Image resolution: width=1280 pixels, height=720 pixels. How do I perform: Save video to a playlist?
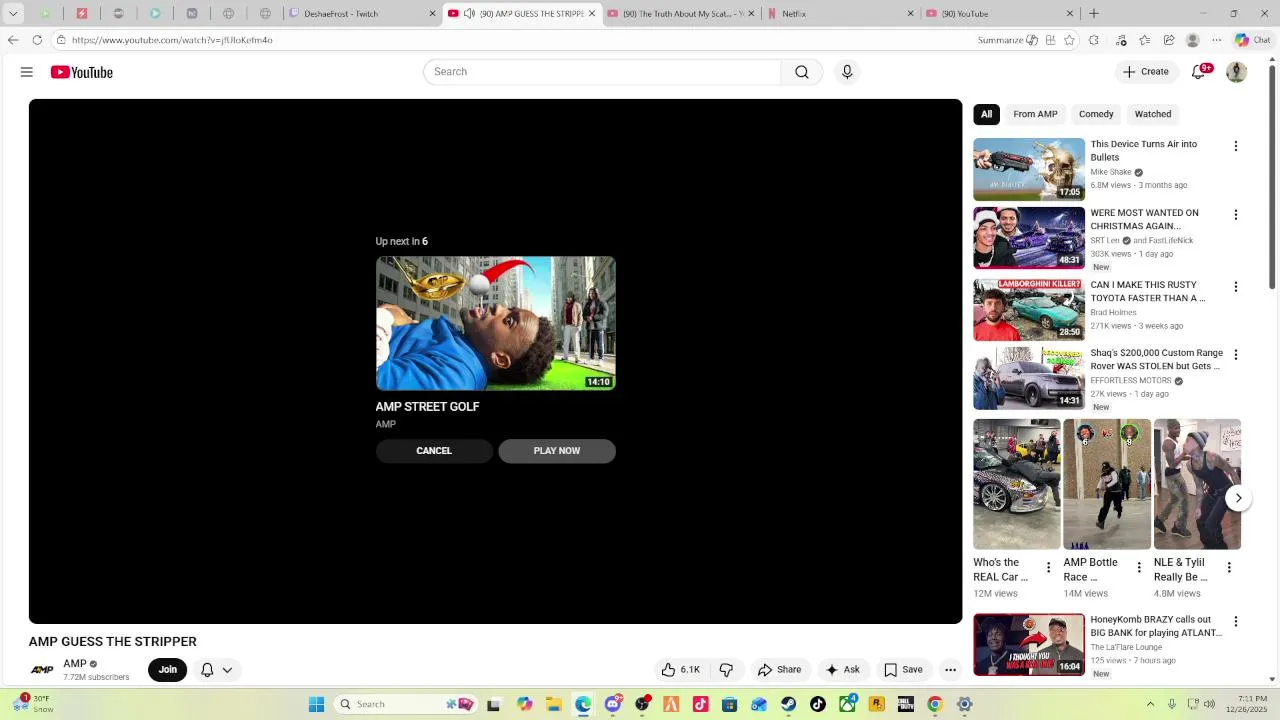[903, 670]
